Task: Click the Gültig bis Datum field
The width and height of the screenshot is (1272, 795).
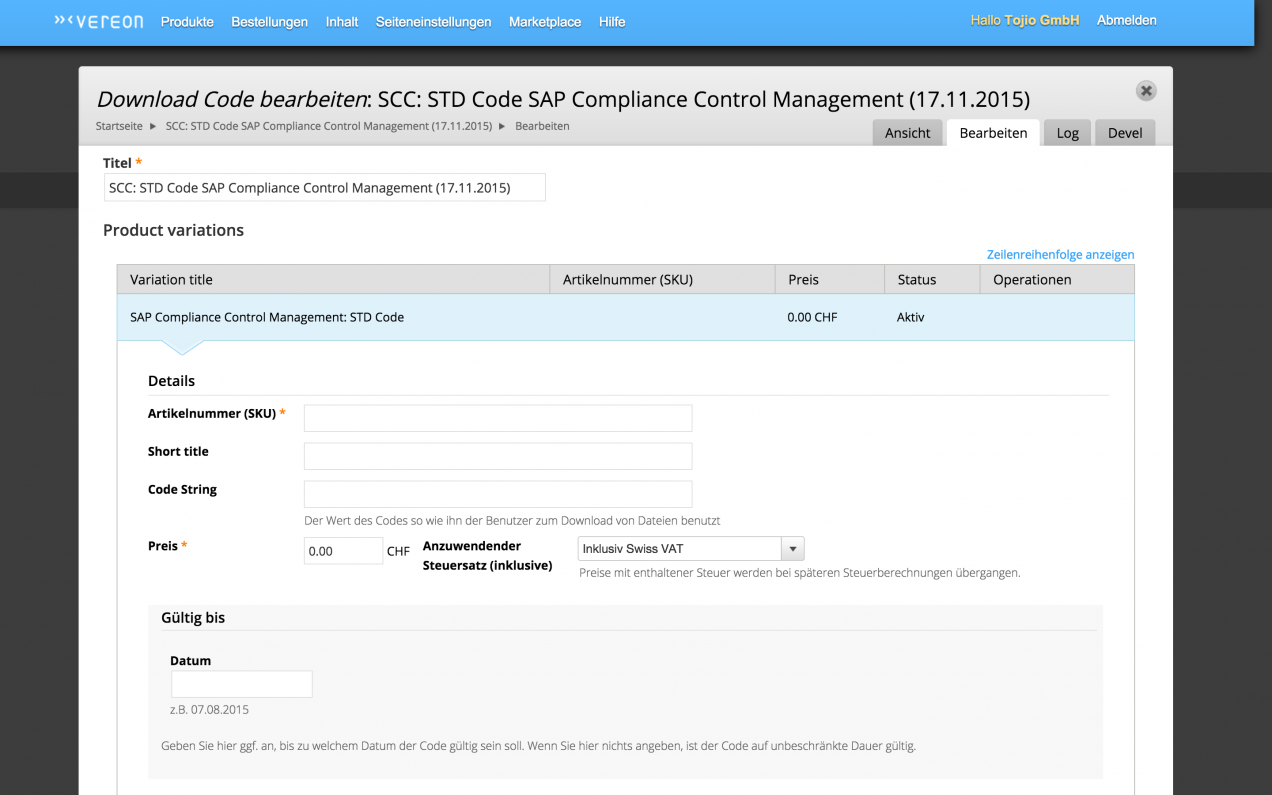Action: click(x=241, y=684)
